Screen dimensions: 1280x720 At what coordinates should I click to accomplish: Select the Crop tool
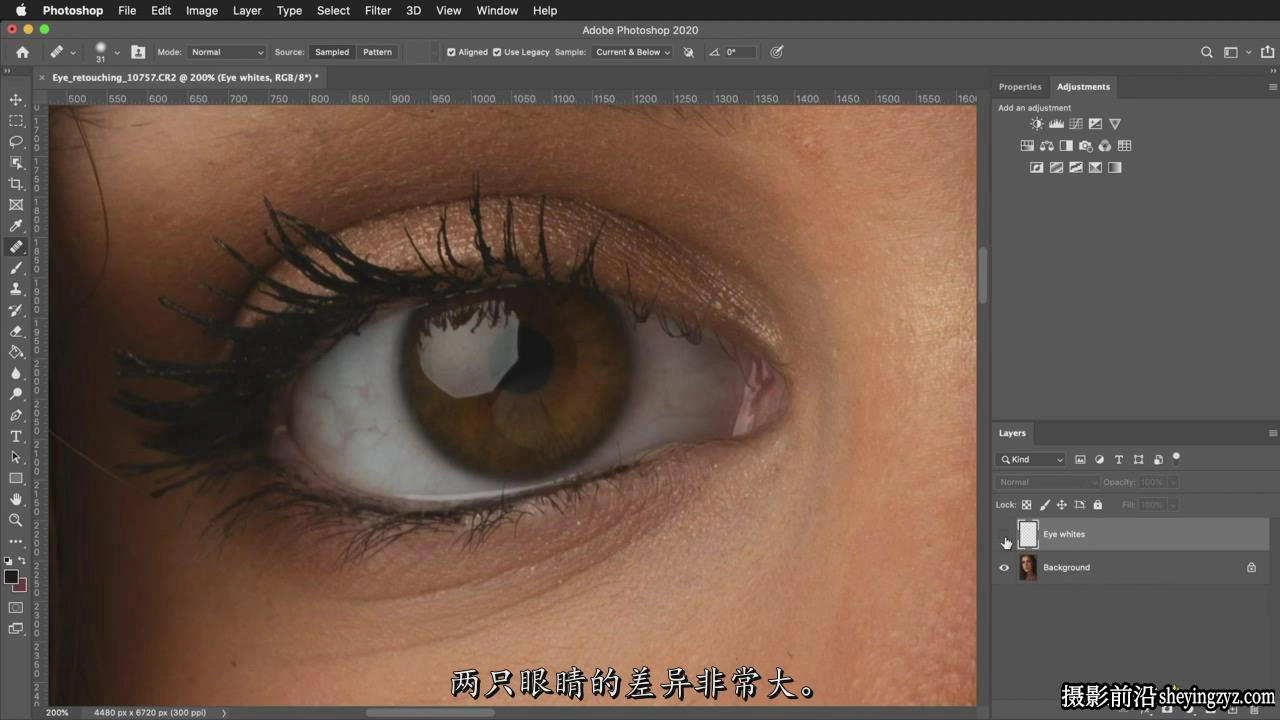tap(16, 184)
